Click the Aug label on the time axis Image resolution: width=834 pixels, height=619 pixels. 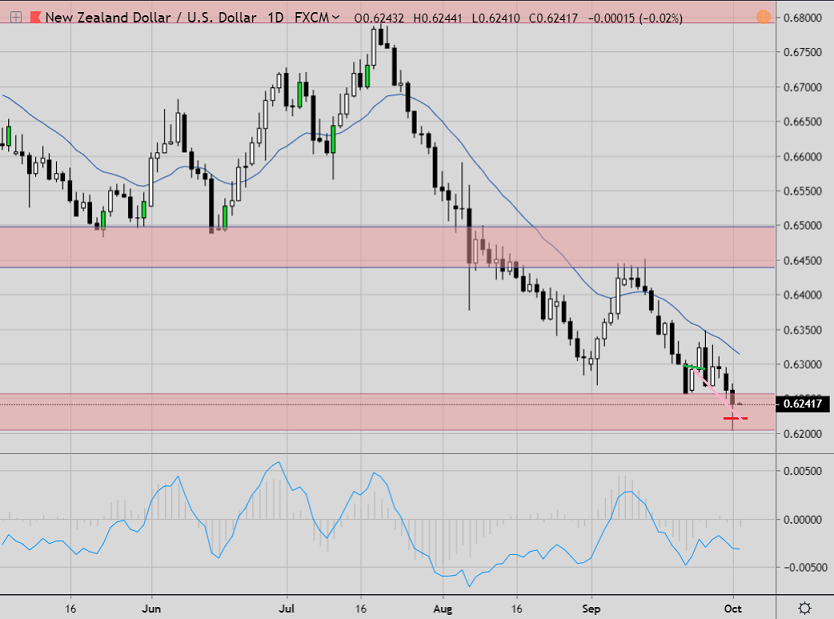point(443,609)
